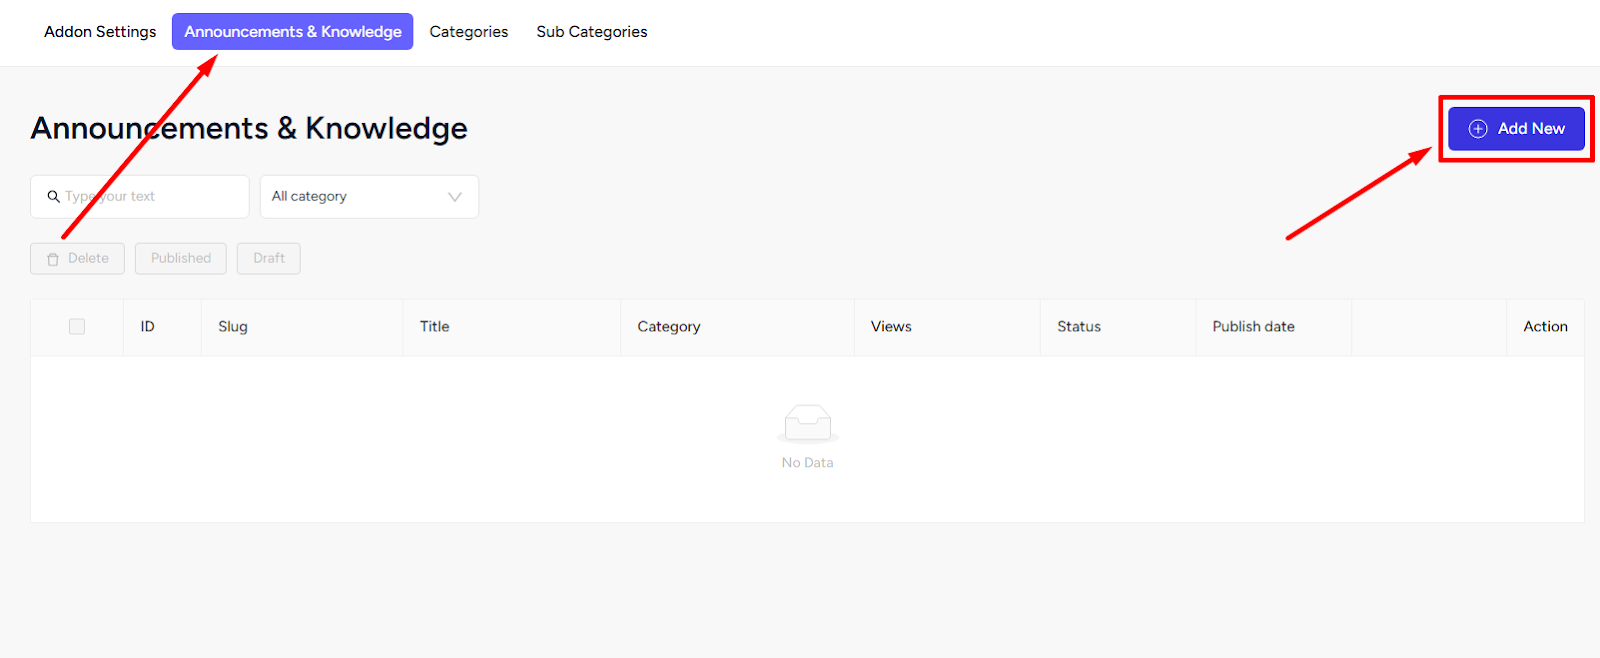Click the Published button
The height and width of the screenshot is (658, 1600).
[181, 258]
